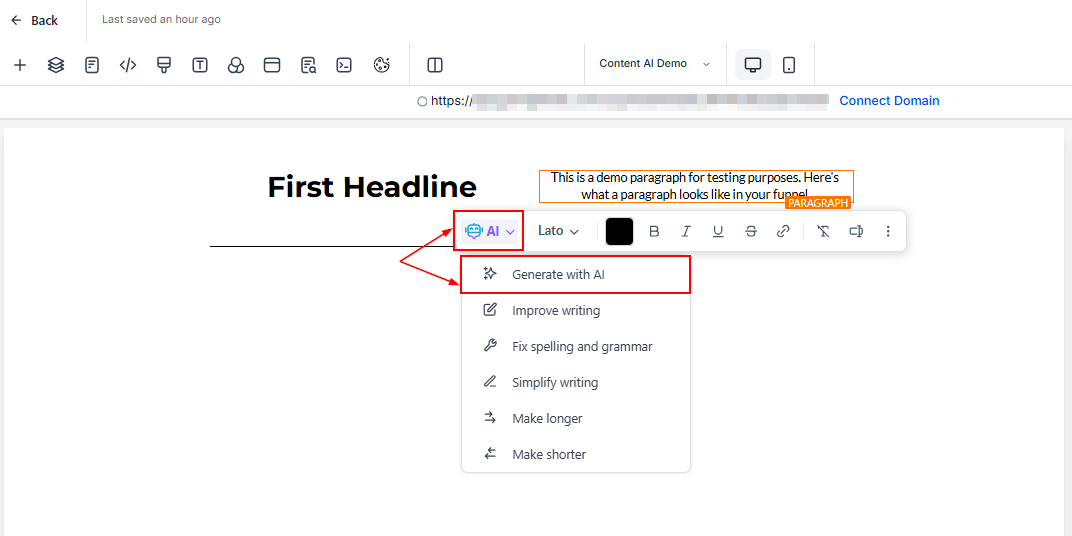Click the clear formatting icon

coord(823,231)
